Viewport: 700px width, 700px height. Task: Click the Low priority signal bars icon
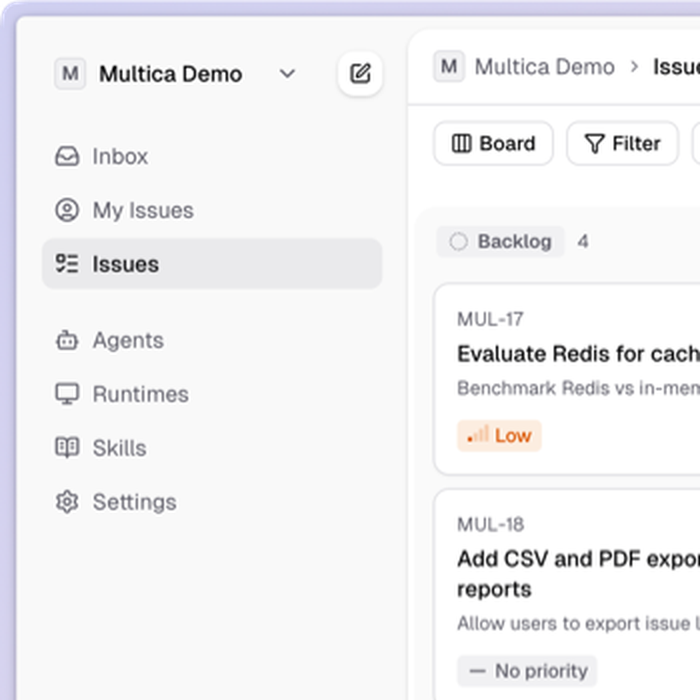pyautogui.click(x=478, y=434)
